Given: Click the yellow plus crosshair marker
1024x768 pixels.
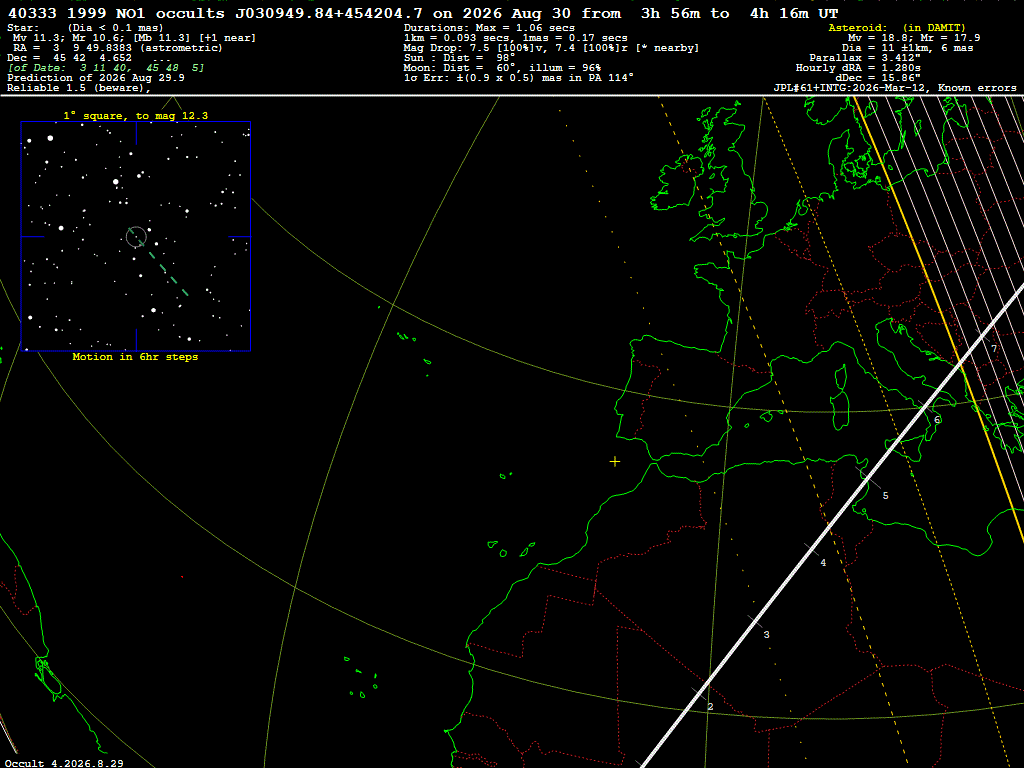Looking at the screenshot, I should 615,462.
